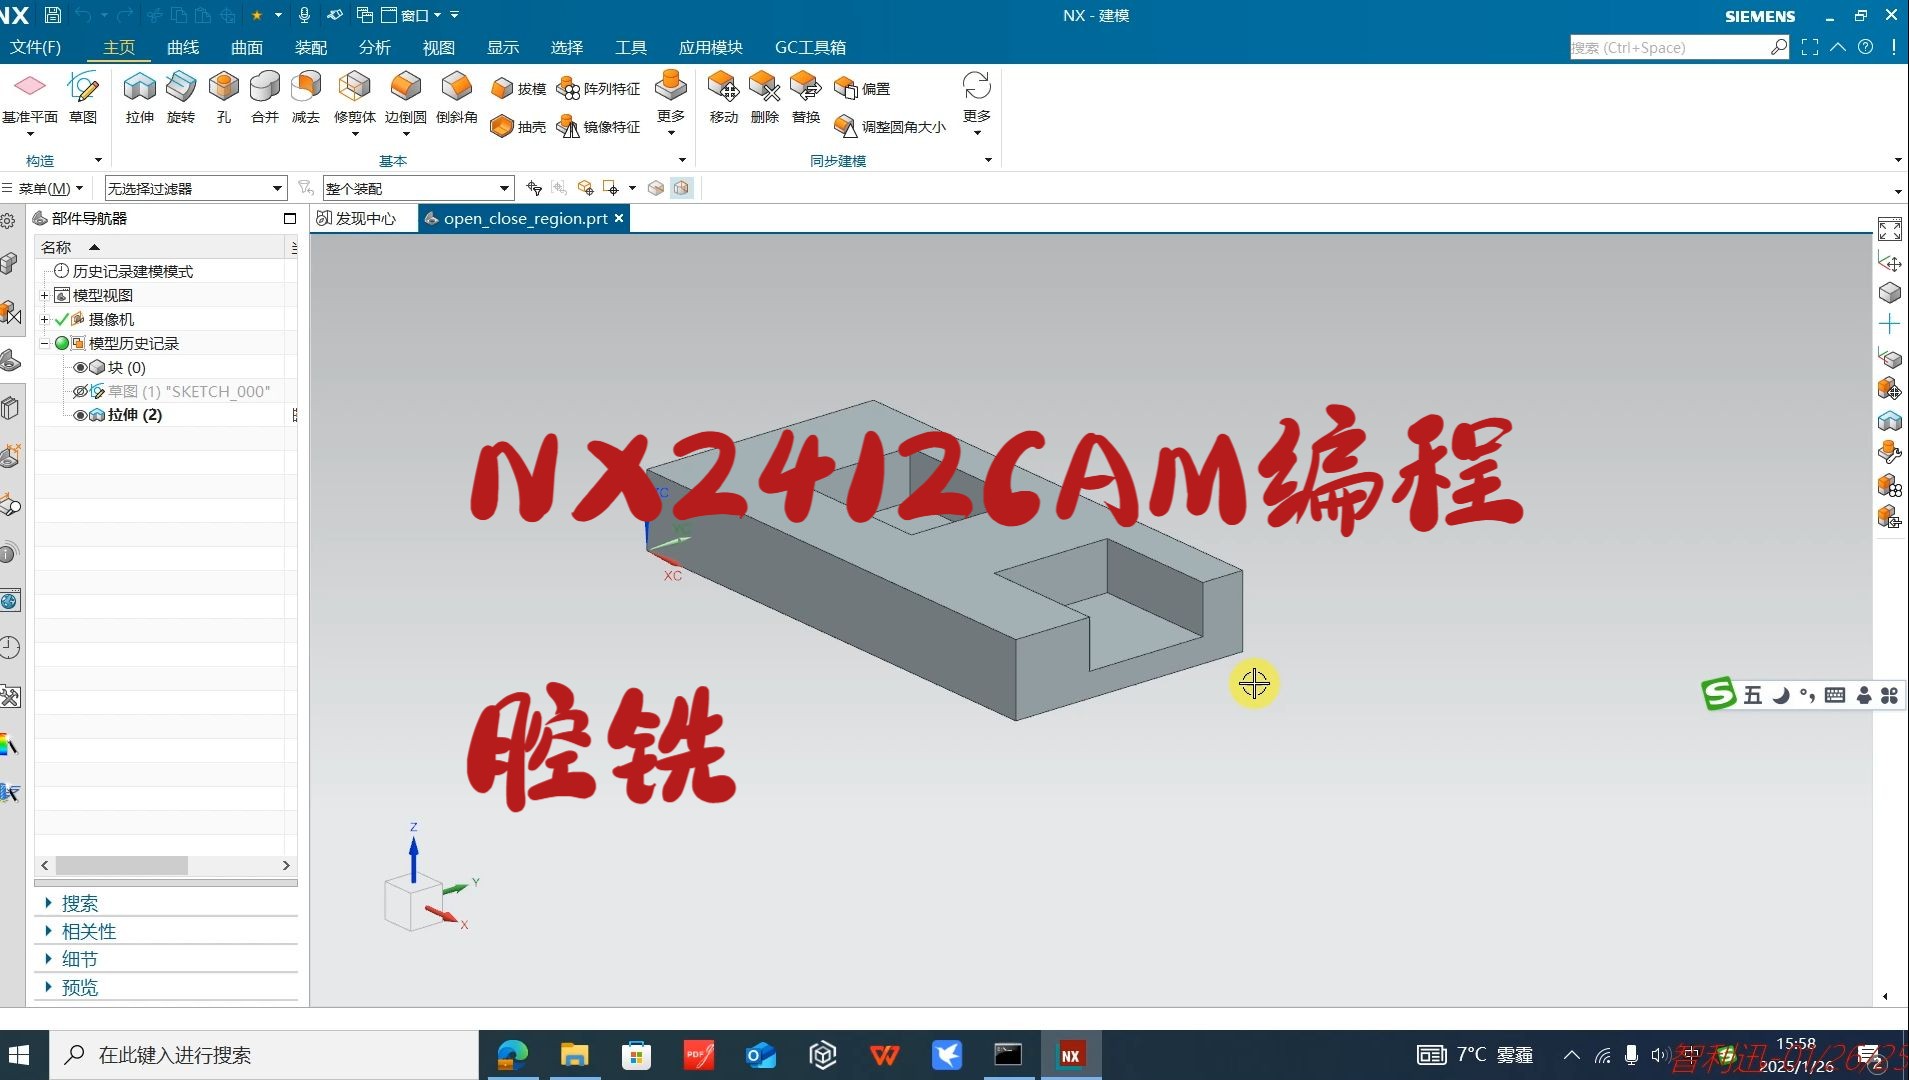Toggle visibility of 拉伸 (2) feature
This screenshot has height=1080, width=1909.
click(80, 415)
